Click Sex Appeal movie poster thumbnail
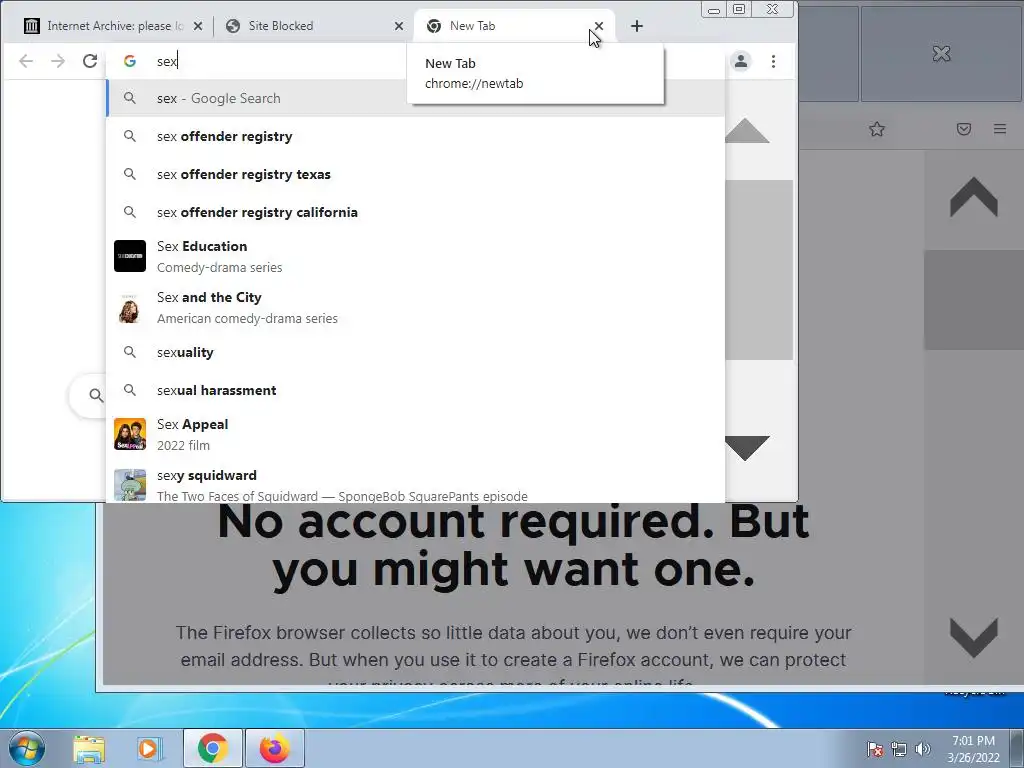 (x=130, y=434)
